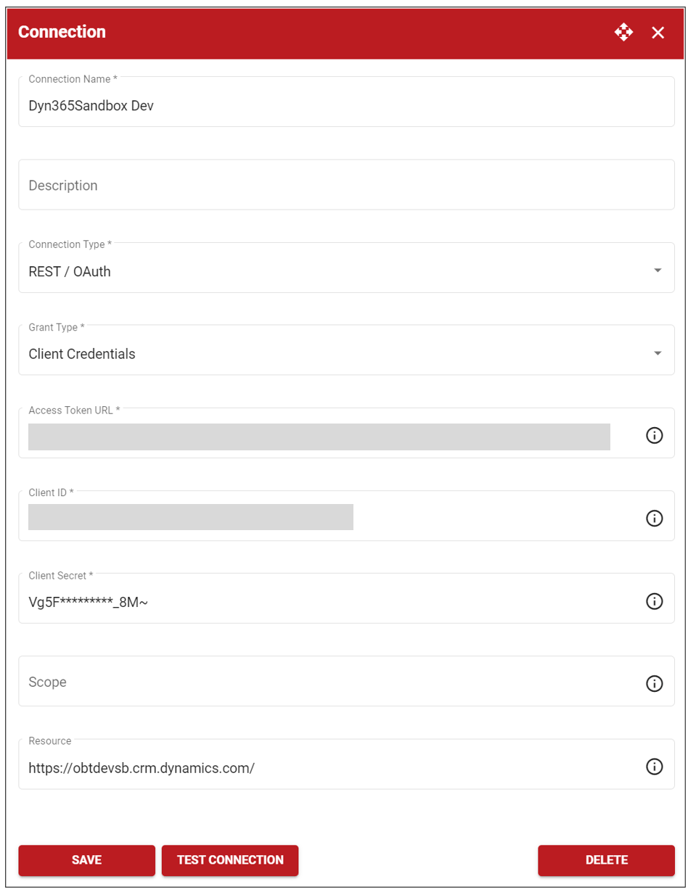The width and height of the screenshot is (688, 892).
Task: Show info for Access Token URL
Action: [x=654, y=435]
